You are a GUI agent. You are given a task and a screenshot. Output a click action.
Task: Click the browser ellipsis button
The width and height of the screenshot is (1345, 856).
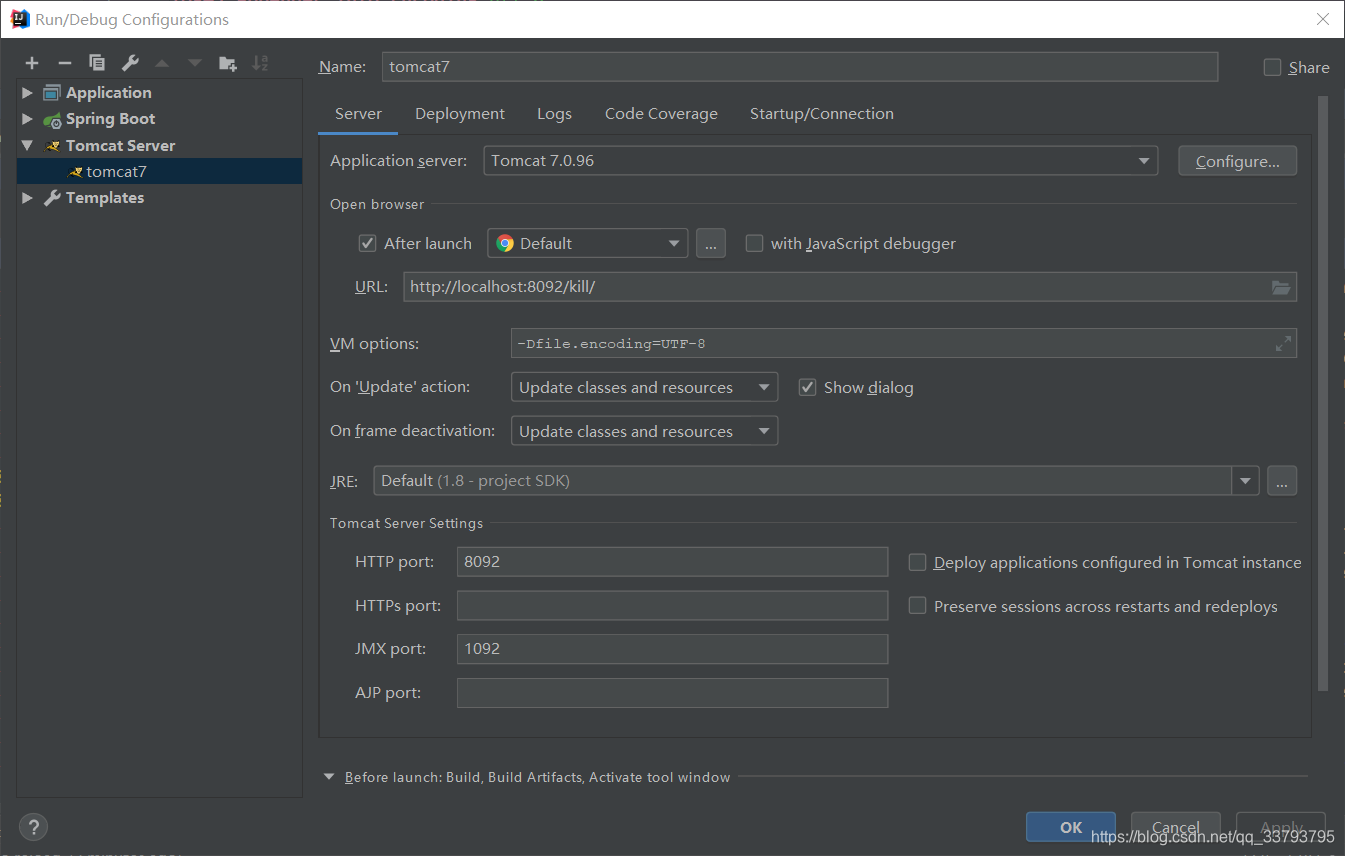pyautogui.click(x=711, y=244)
